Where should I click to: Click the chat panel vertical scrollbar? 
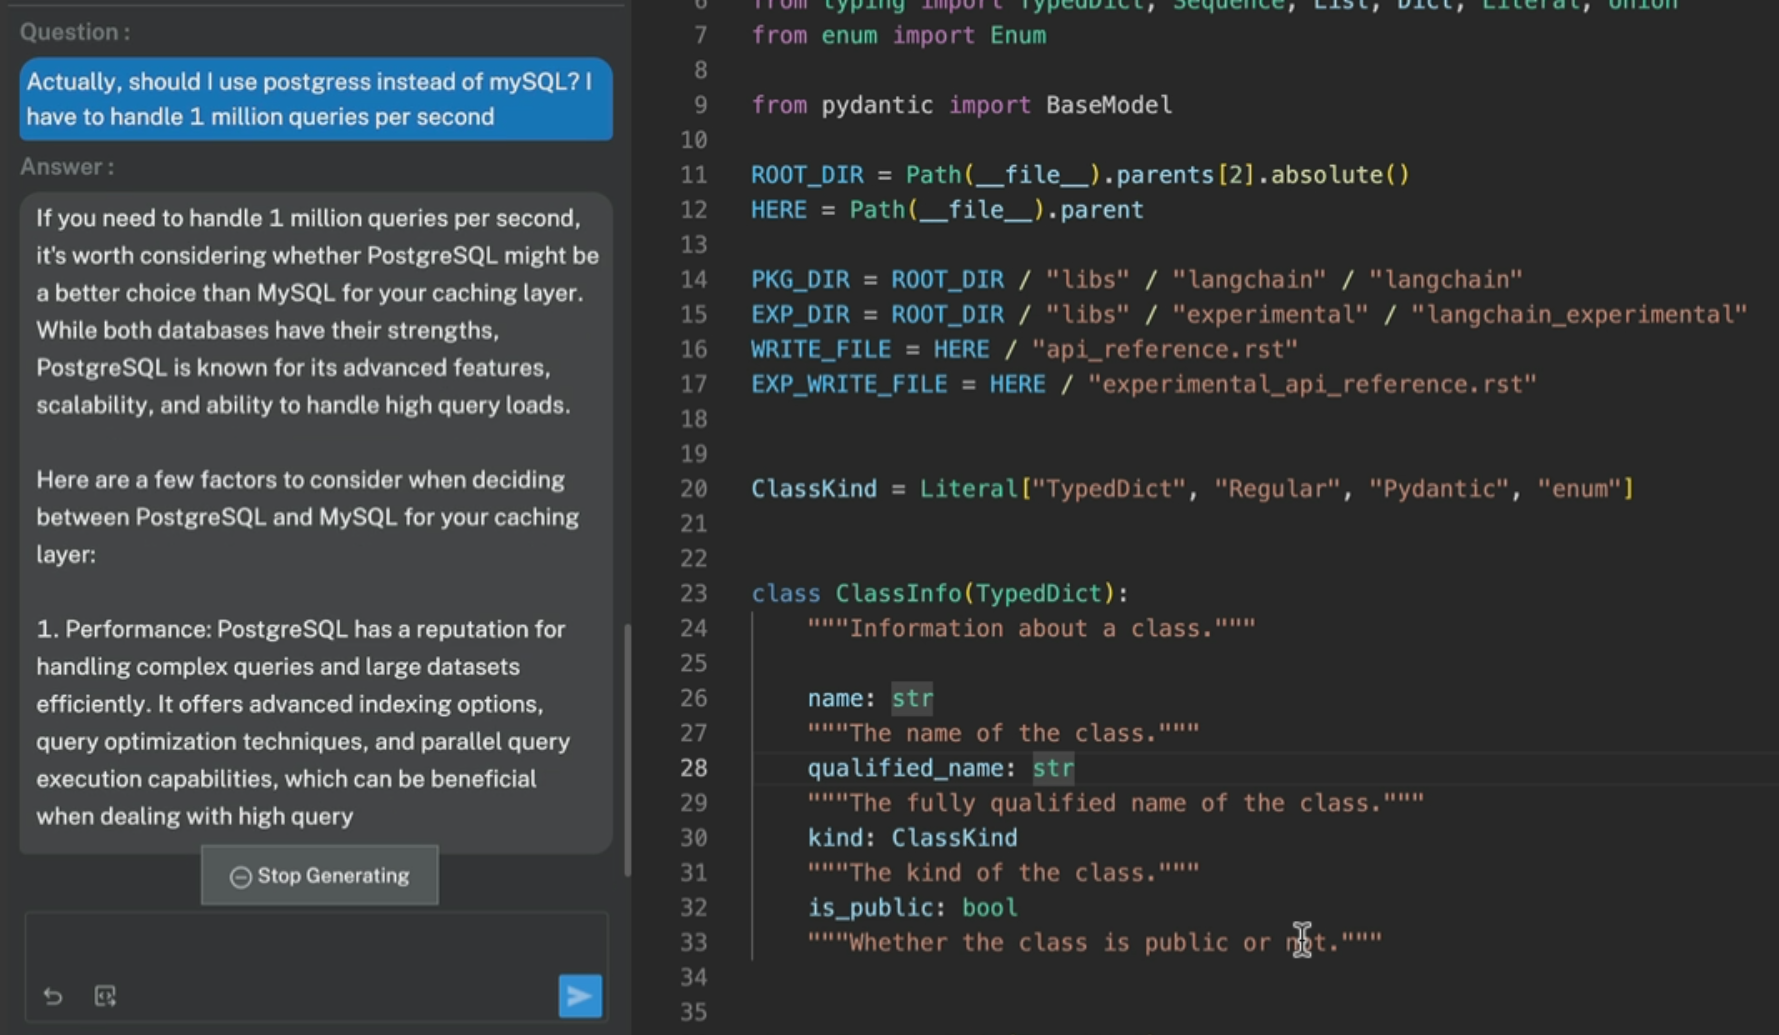tap(628, 750)
